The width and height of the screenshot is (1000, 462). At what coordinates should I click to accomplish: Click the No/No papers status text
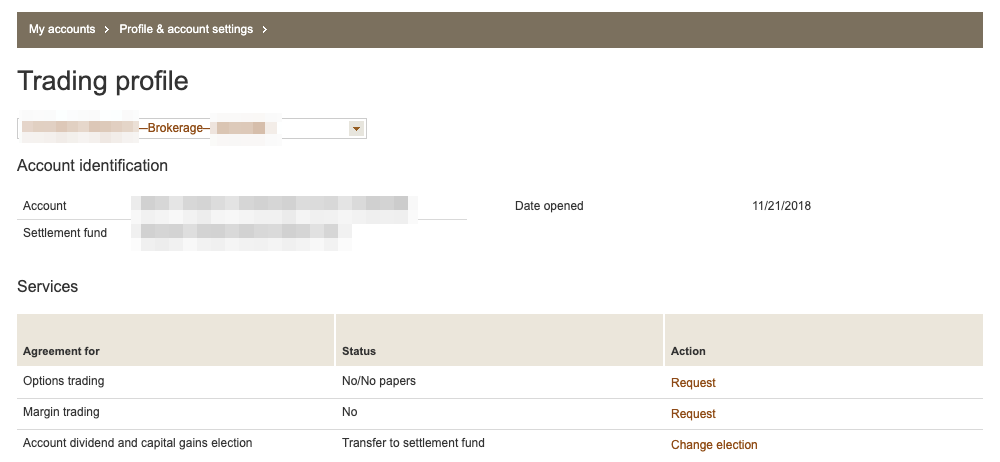coord(378,381)
